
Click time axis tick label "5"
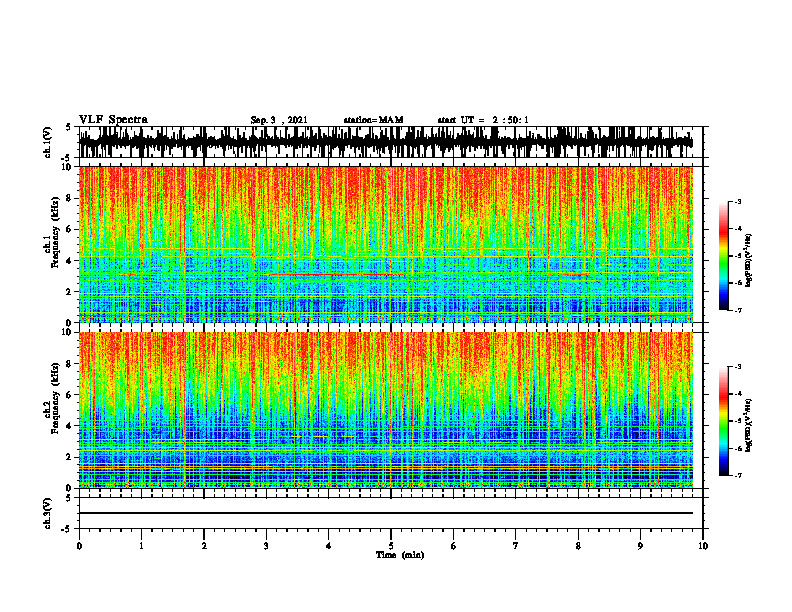tap(391, 546)
